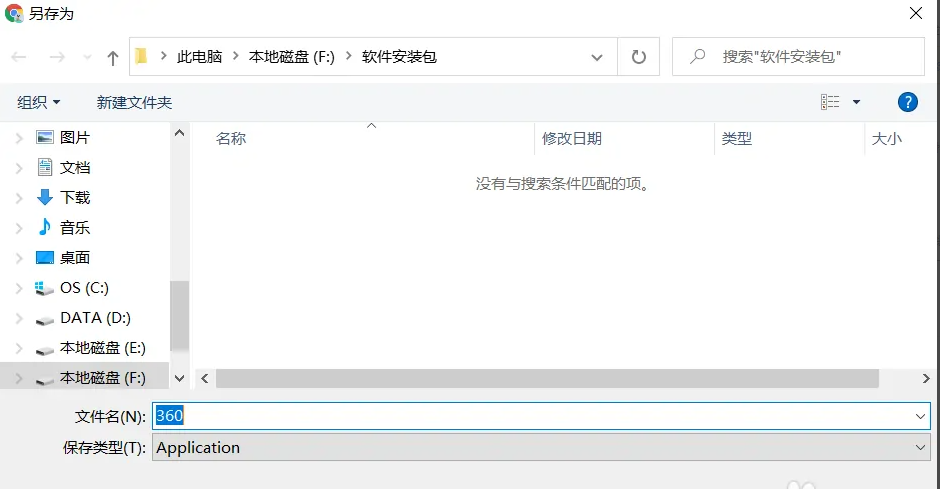Sort by the 修改日期 column header
Screen dimensions: 940x489
[x=572, y=139]
